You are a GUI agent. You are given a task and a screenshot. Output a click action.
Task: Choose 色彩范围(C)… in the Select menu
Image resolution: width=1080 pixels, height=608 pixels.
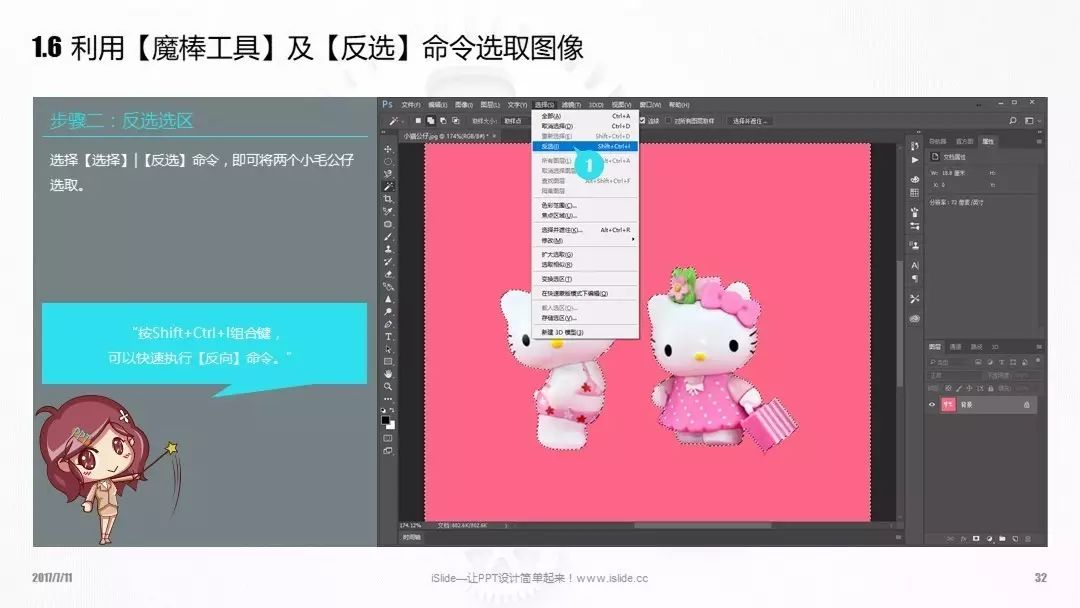pyautogui.click(x=585, y=205)
